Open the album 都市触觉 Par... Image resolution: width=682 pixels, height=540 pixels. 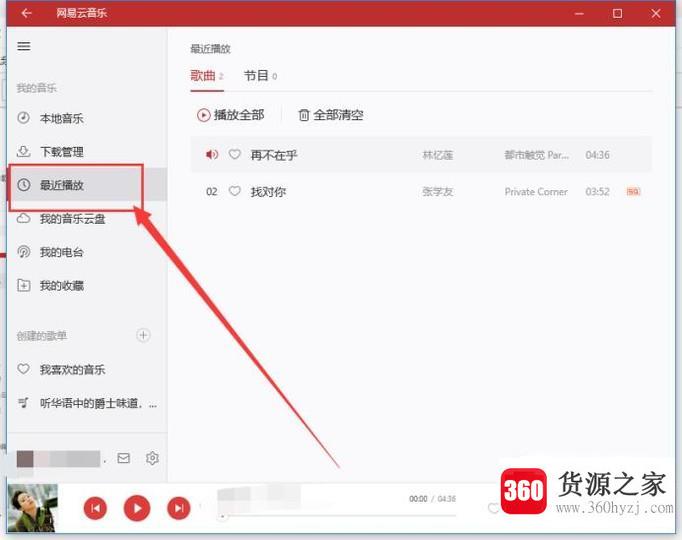[536, 155]
